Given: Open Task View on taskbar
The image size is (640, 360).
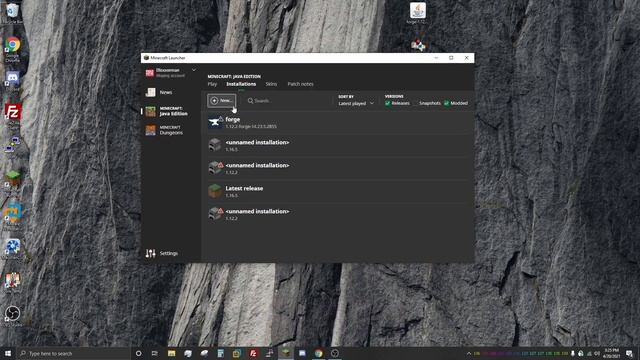Looking at the screenshot, I should coord(155,353).
